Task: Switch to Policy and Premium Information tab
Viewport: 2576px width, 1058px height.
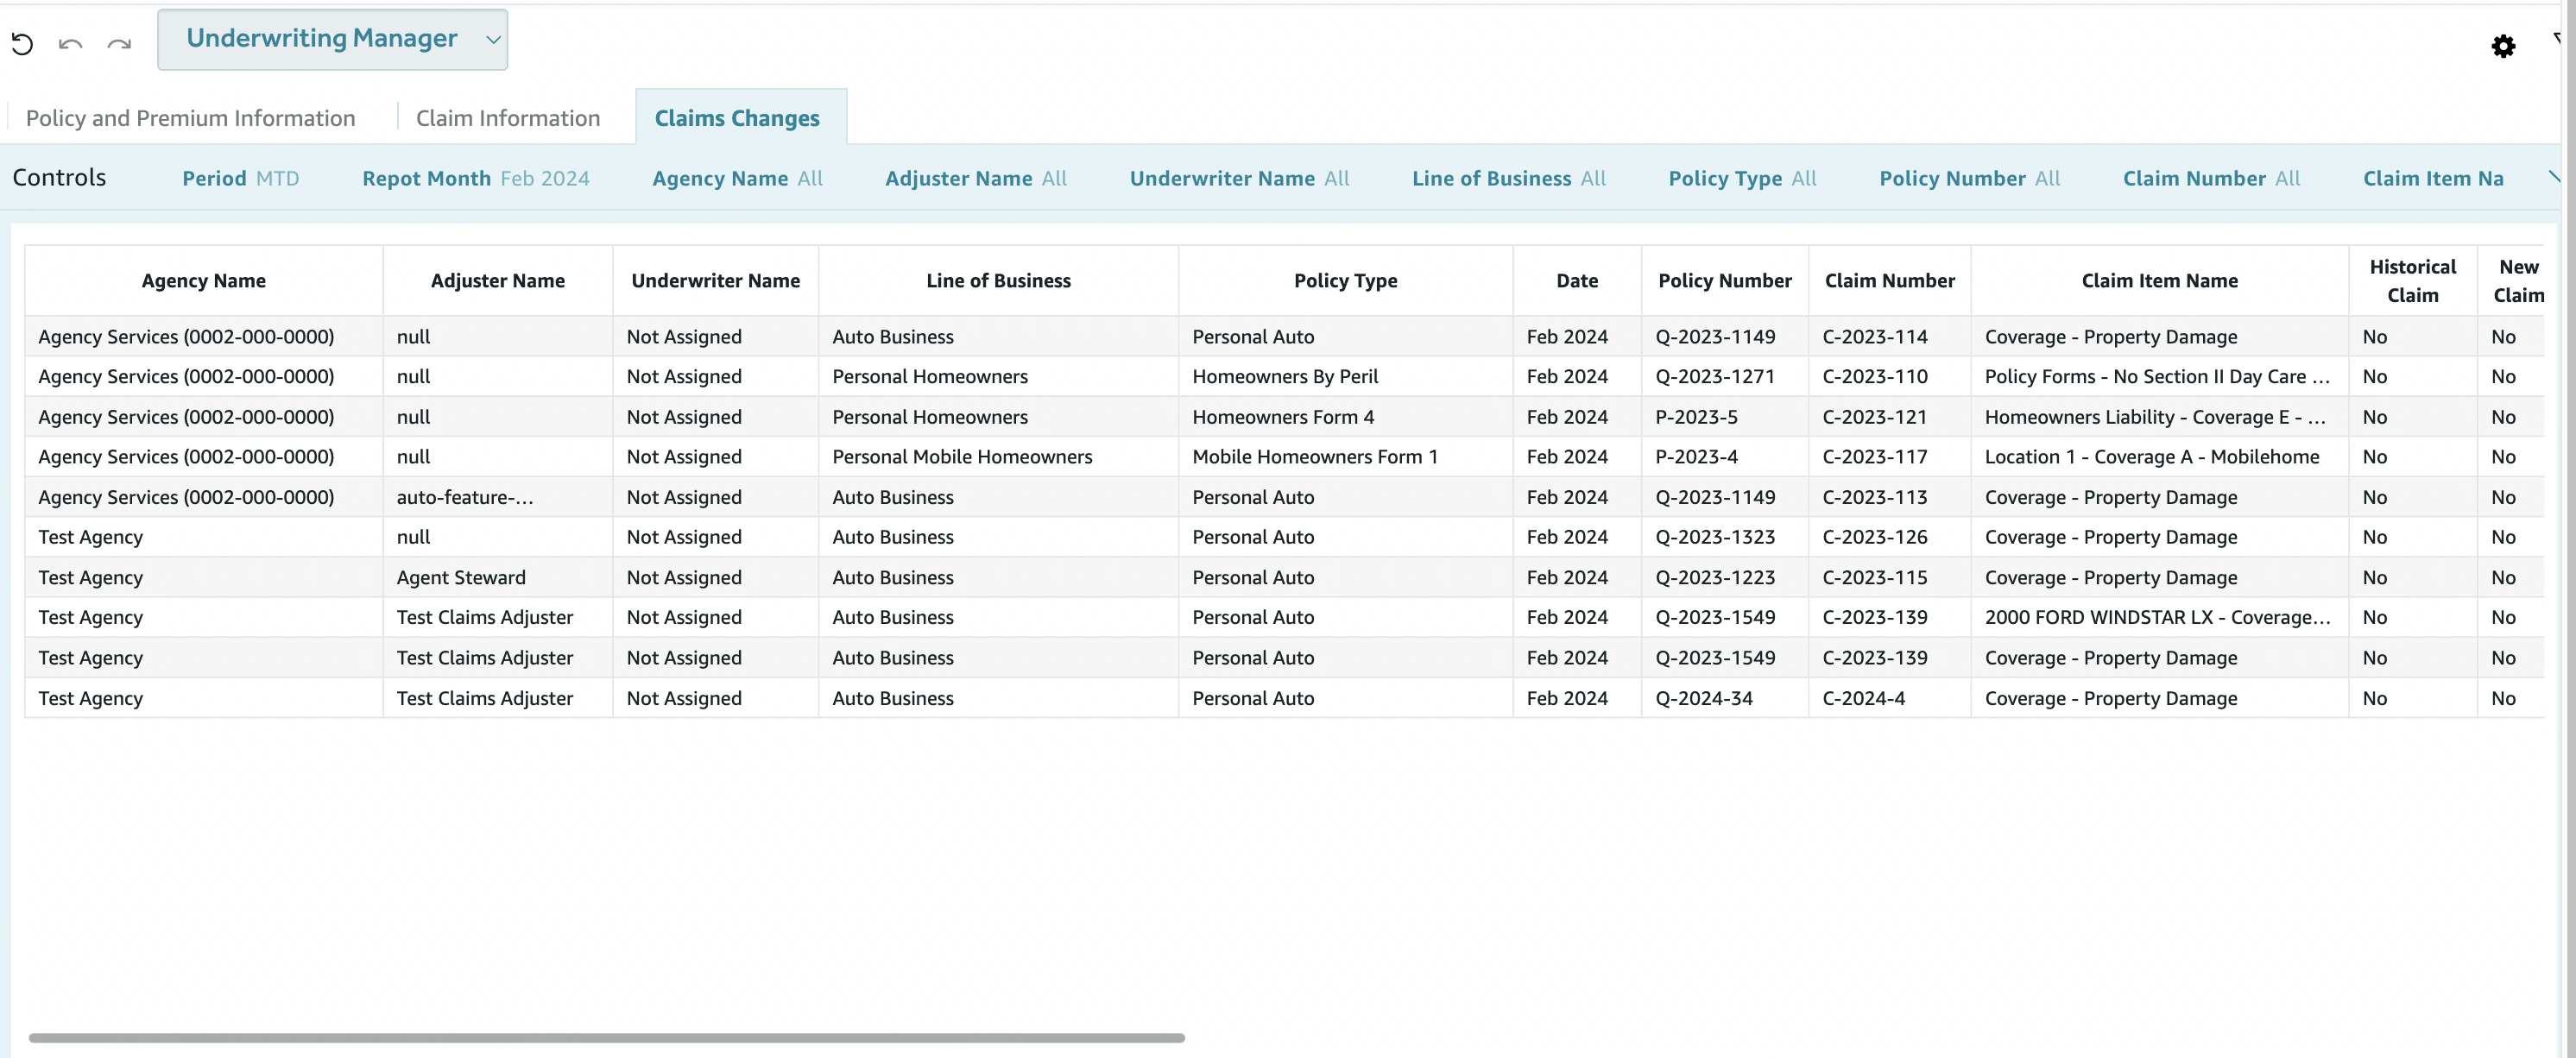Action: point(190,118)
